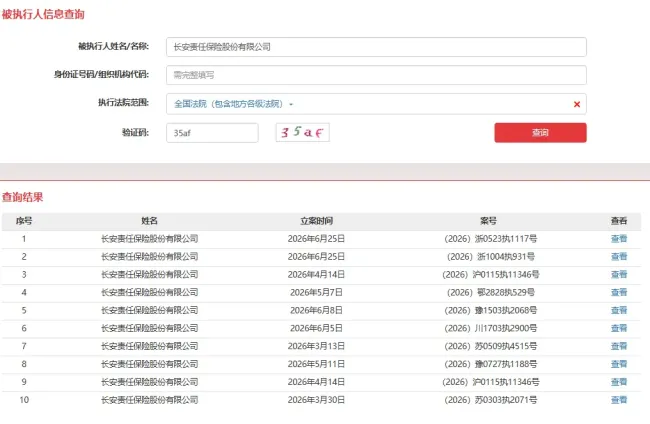The width and height of the screenshot is (650, 424).
Task: Focus the 验证码 input containing 35af
Action: [x=212, y=133]
